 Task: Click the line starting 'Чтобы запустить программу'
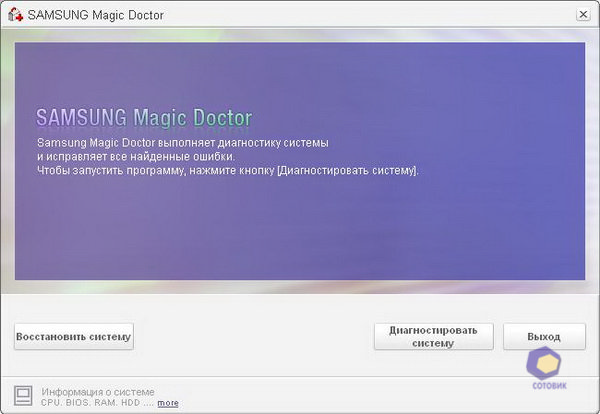[x=228, y=170]
